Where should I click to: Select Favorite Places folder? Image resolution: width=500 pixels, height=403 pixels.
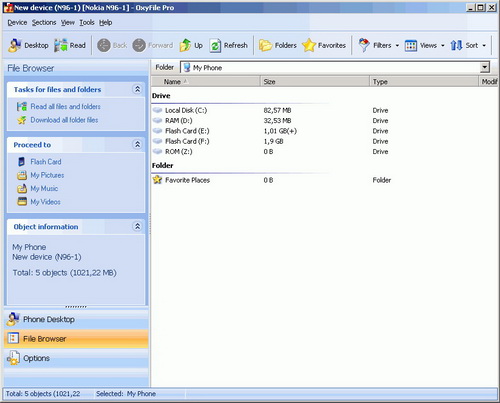(188, 180)
